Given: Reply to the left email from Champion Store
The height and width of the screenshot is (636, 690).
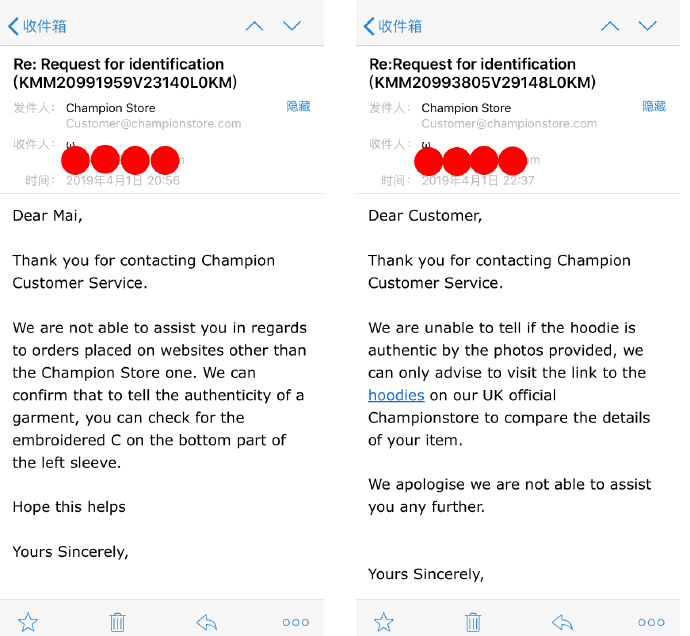Looking at the screenshot, I should [x=207, y=622].
